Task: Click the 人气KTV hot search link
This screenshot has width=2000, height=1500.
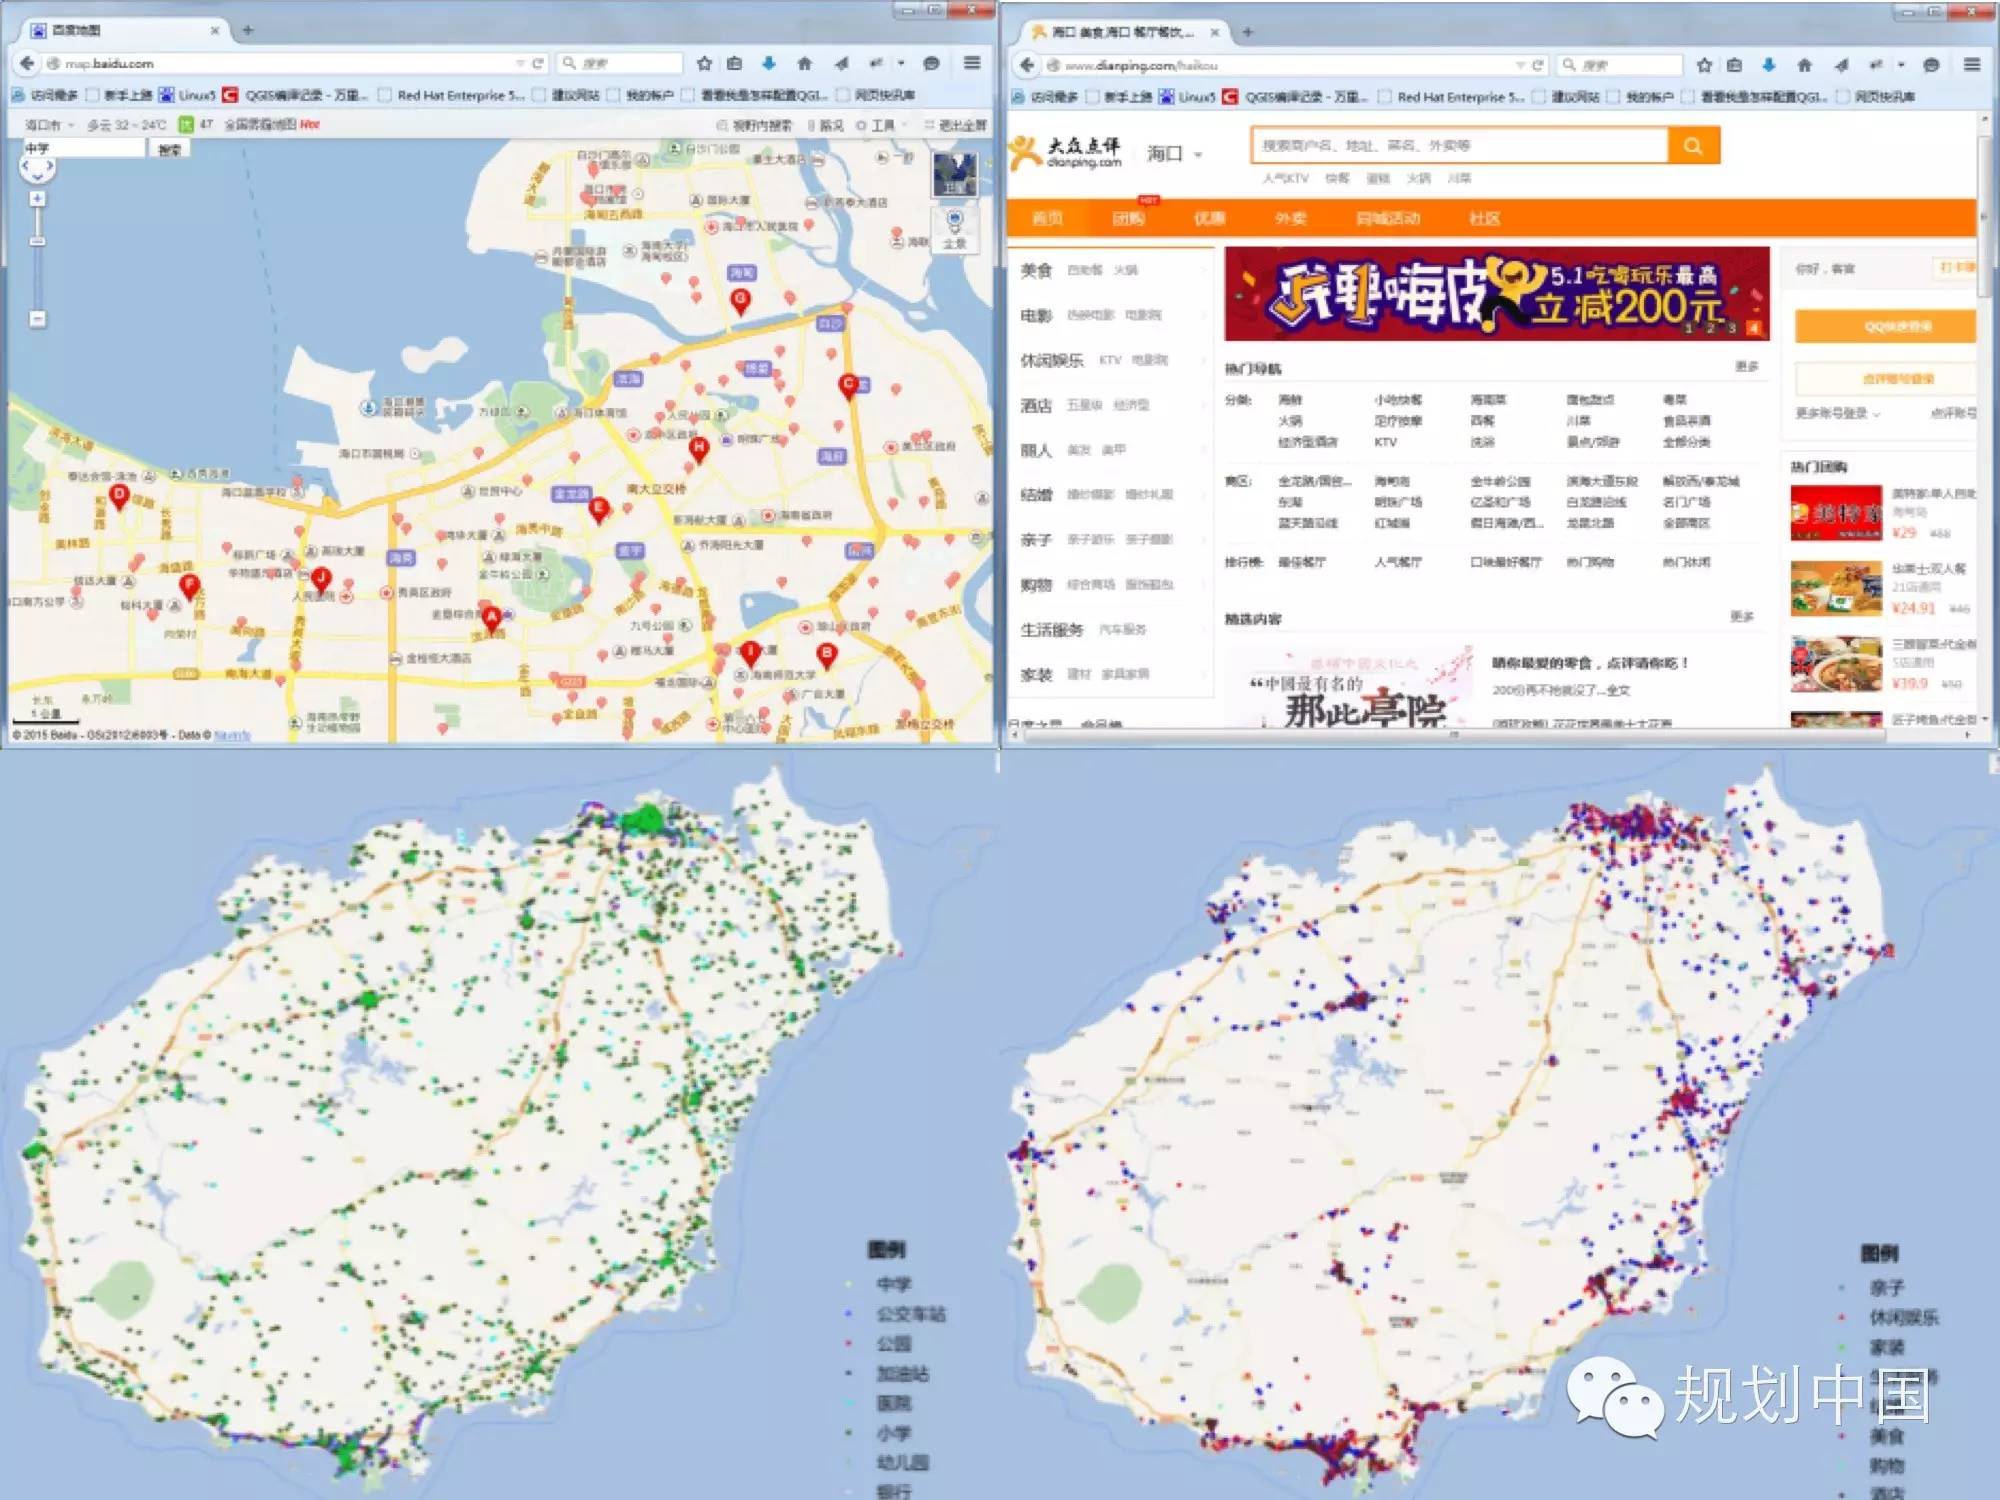Action: coord(1285,178)
